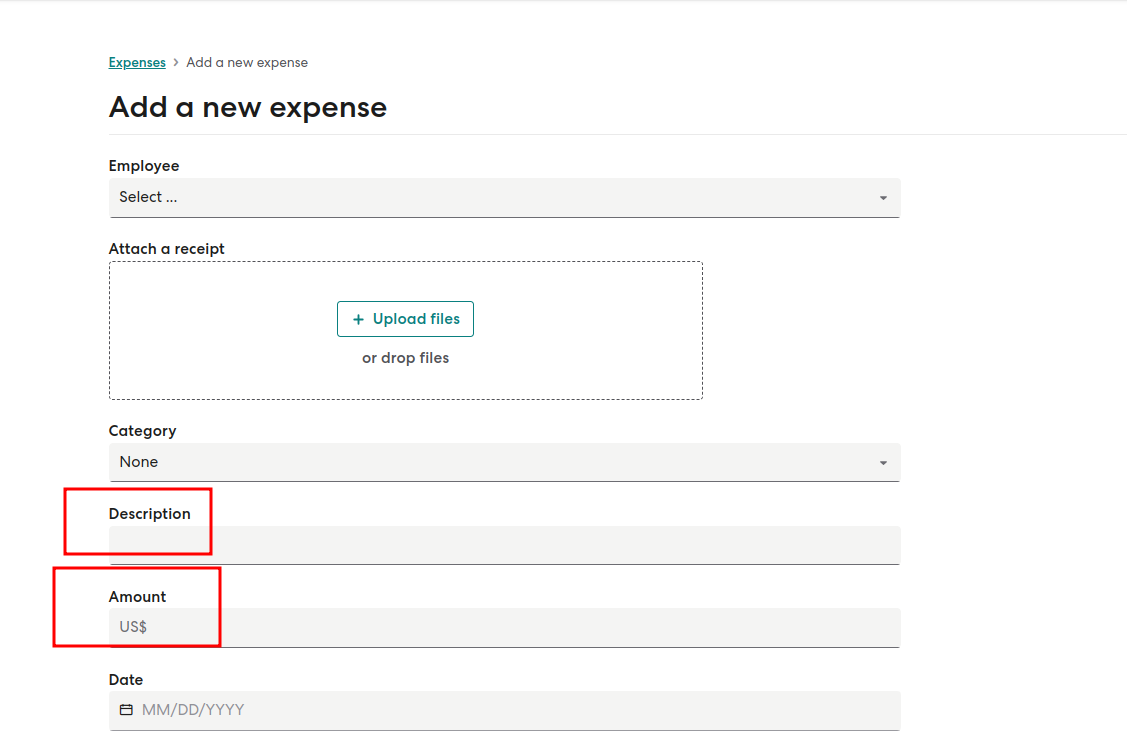
Task: Click the 'Add a new expense' breadcrumb text
Action: click(x=247, y=63)
